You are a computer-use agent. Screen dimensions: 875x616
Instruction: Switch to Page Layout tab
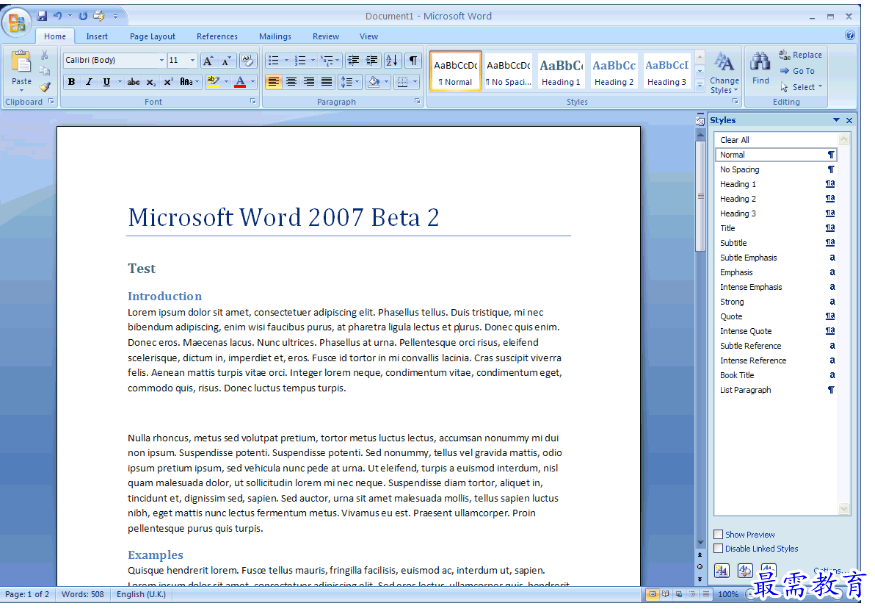click(x=152, y=36)
